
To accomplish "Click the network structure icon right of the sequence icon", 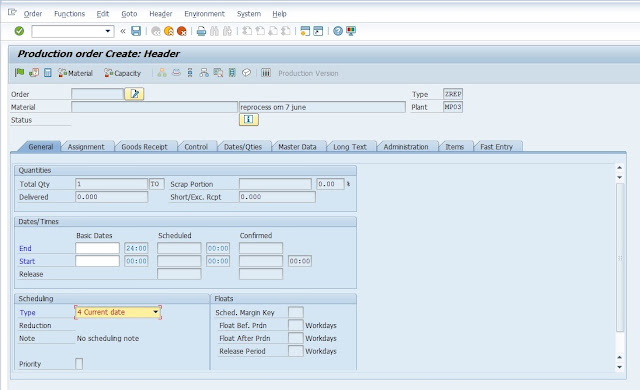I will click(x=204, y=73).
